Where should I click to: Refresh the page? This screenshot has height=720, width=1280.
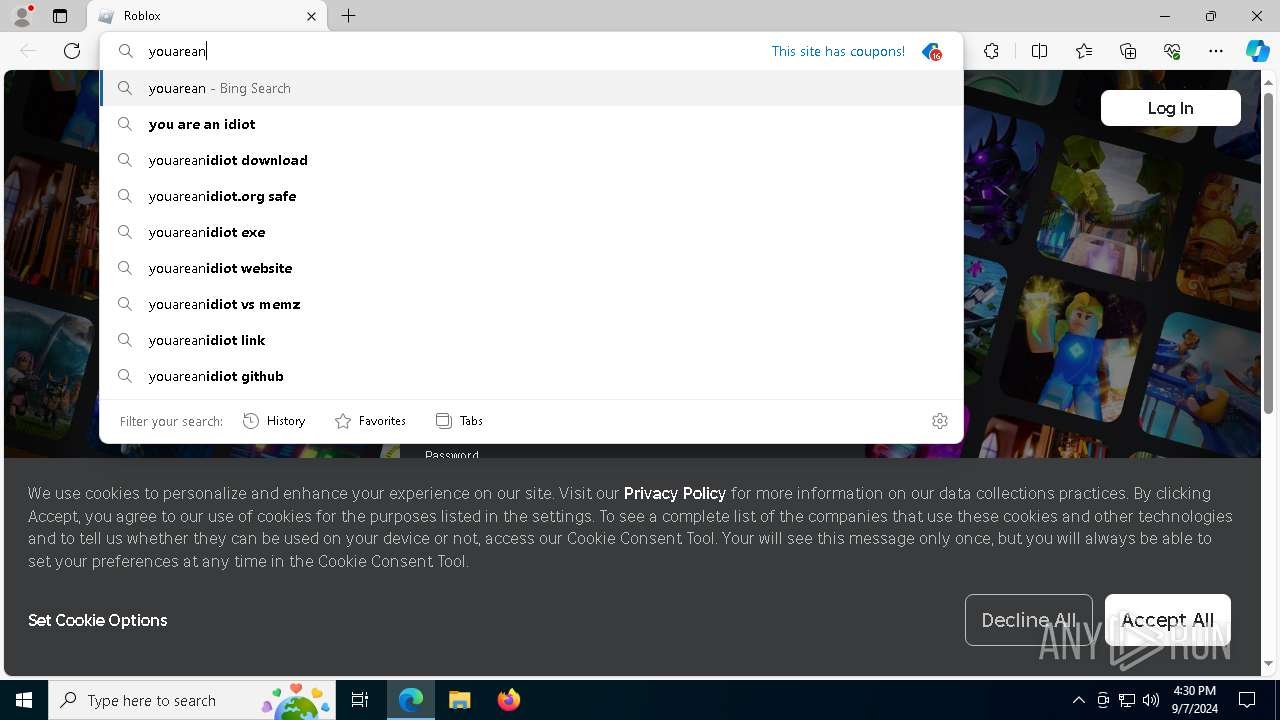click(72, 51)
